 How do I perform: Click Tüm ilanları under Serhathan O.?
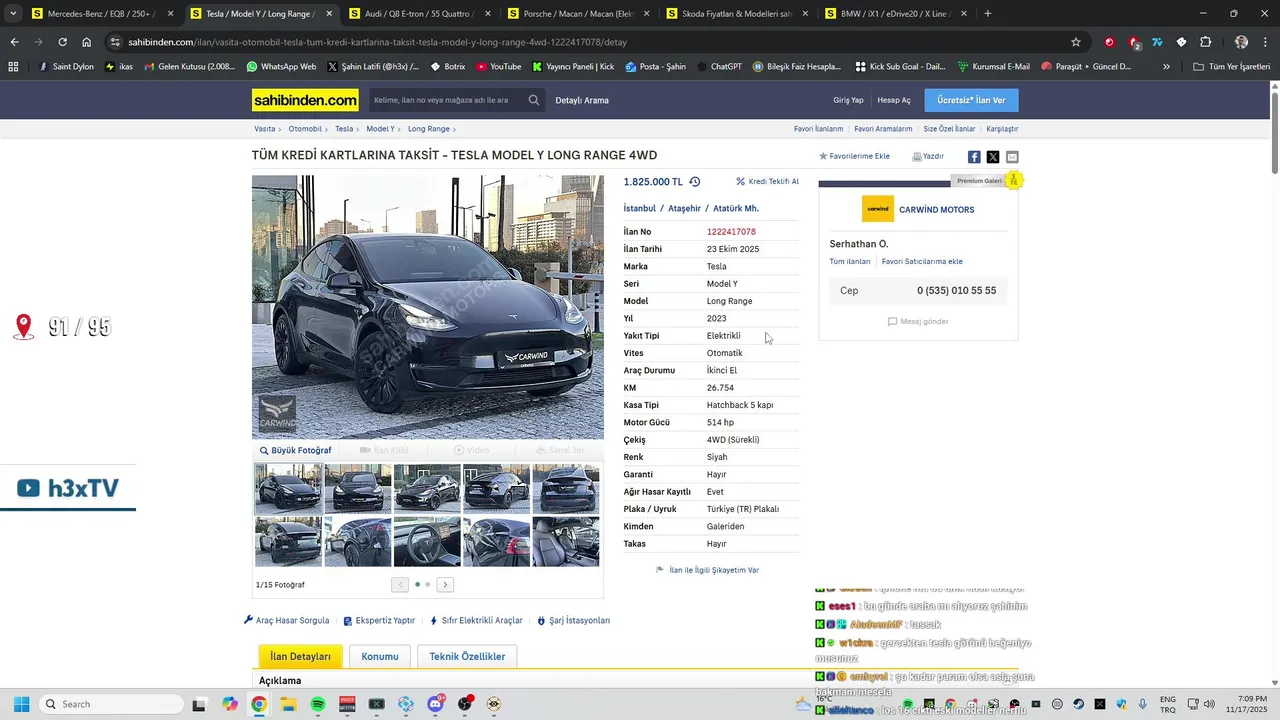[x=850, y=261]
